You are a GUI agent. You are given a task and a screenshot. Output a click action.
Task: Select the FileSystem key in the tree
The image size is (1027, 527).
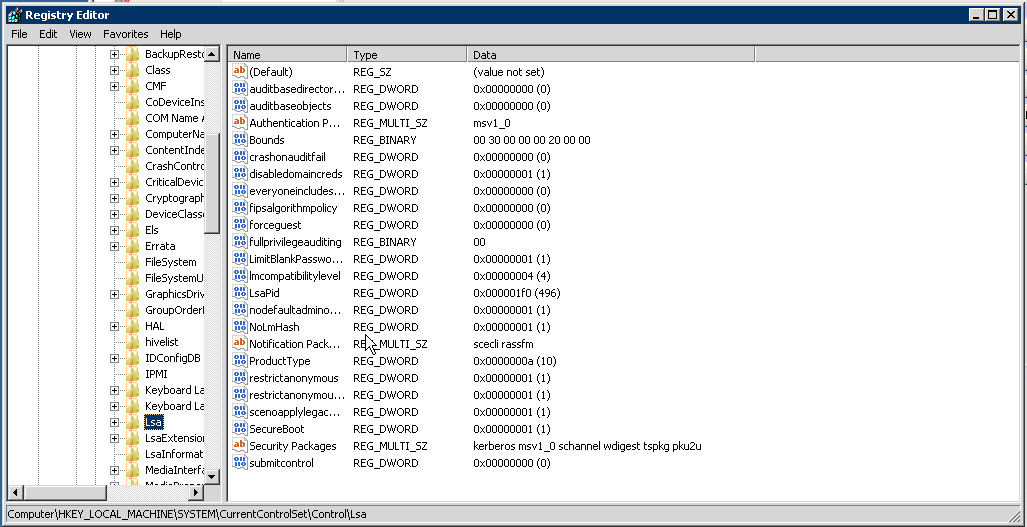point(170,262)
